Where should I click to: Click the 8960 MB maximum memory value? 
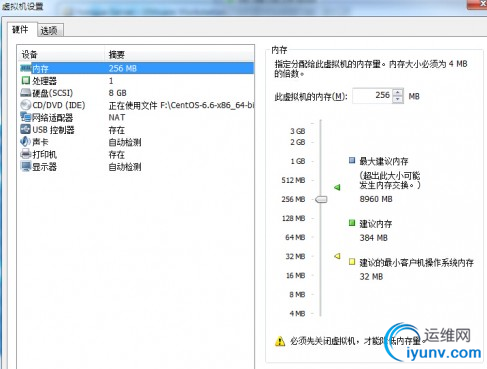coord(376,199)
